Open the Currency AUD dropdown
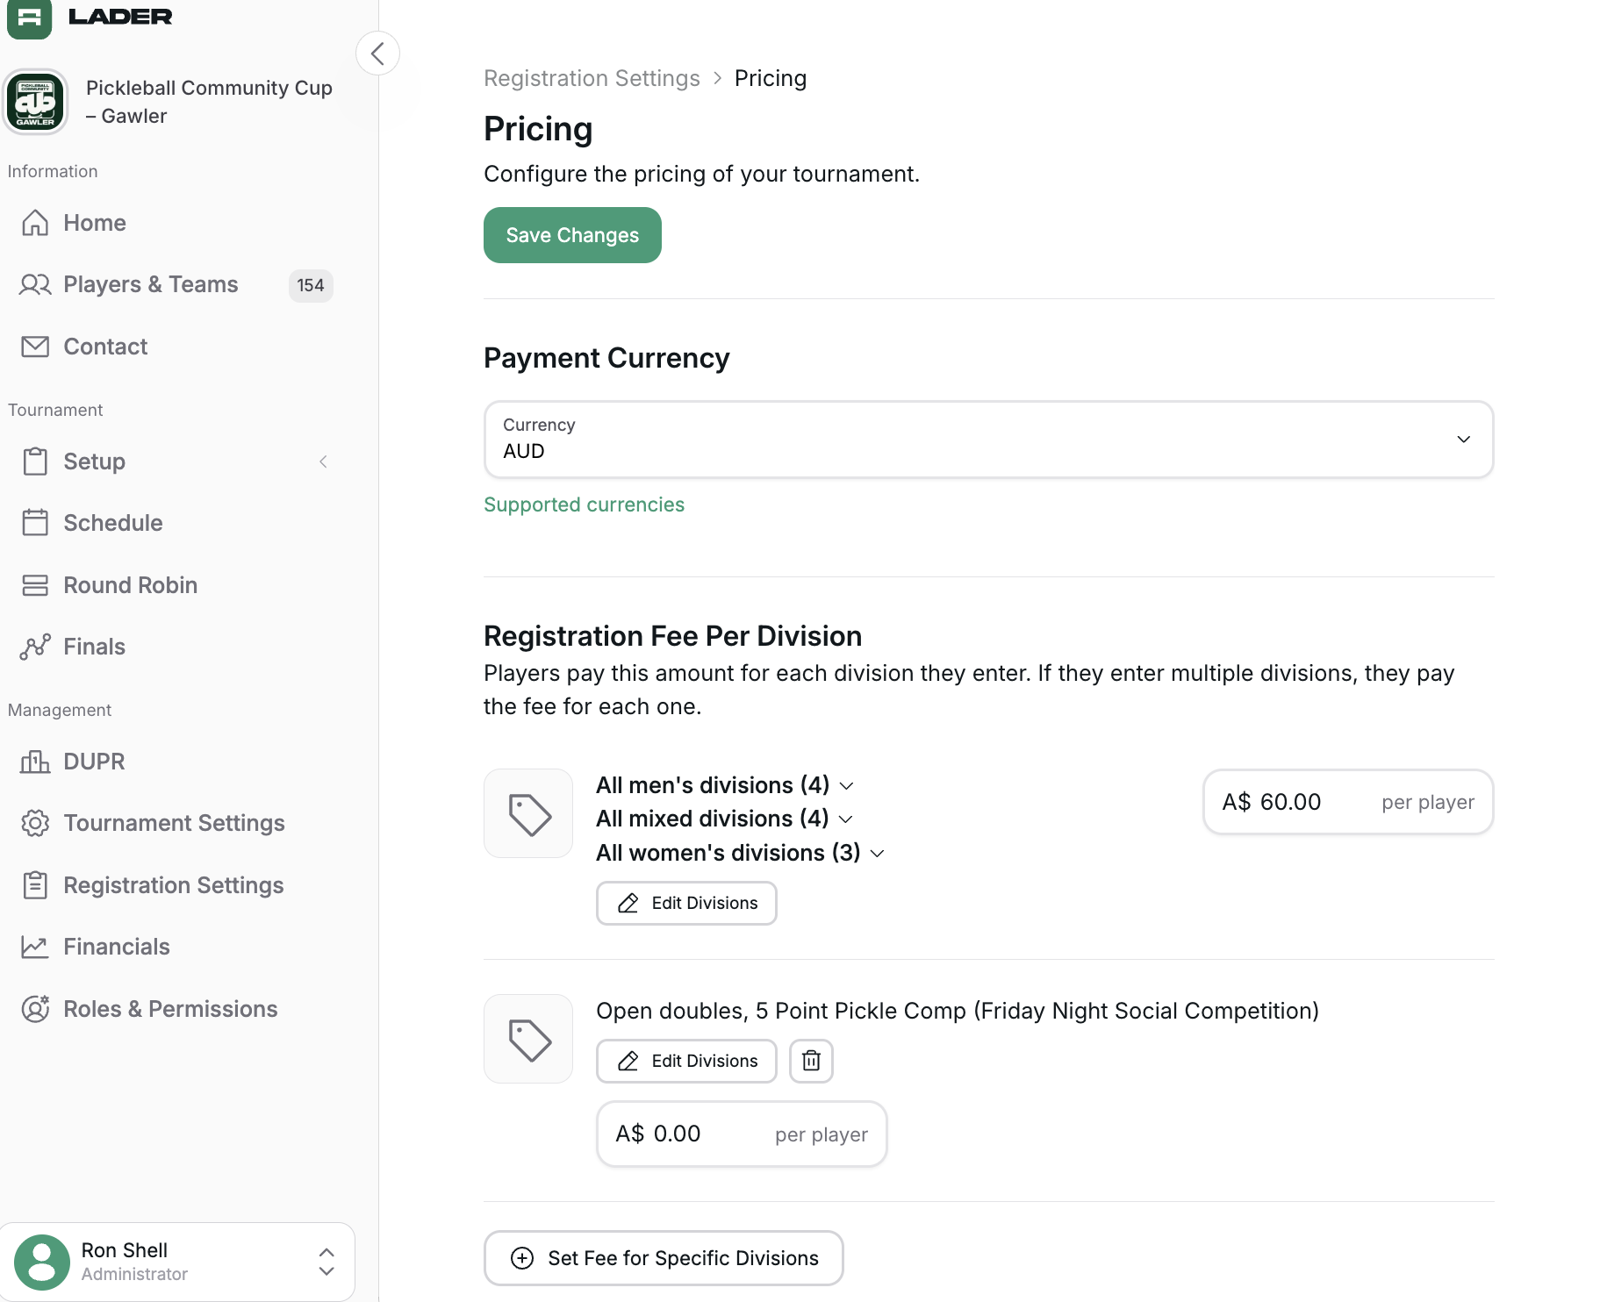This screenshot has height=1302, width=1600. coord(988,439)
